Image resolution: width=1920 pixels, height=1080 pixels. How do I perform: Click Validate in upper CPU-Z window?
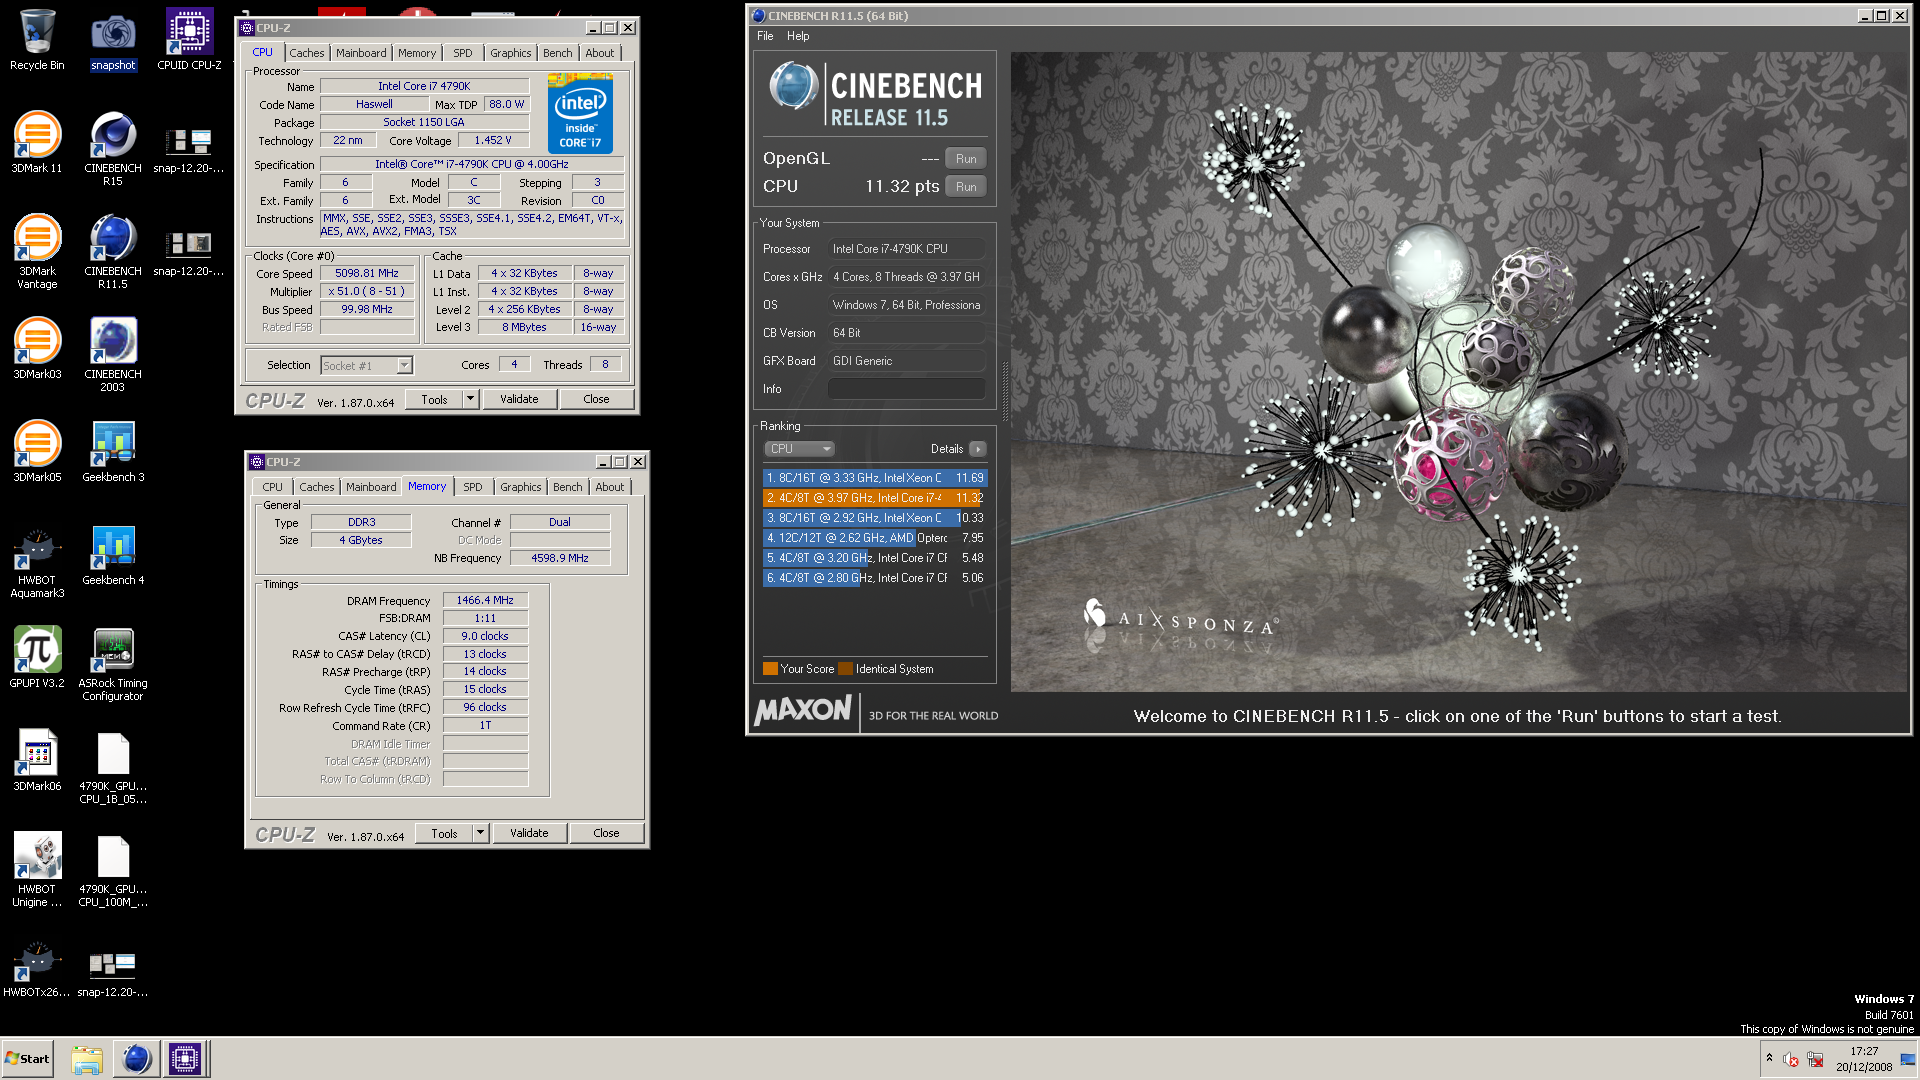(x=519, y=399)
